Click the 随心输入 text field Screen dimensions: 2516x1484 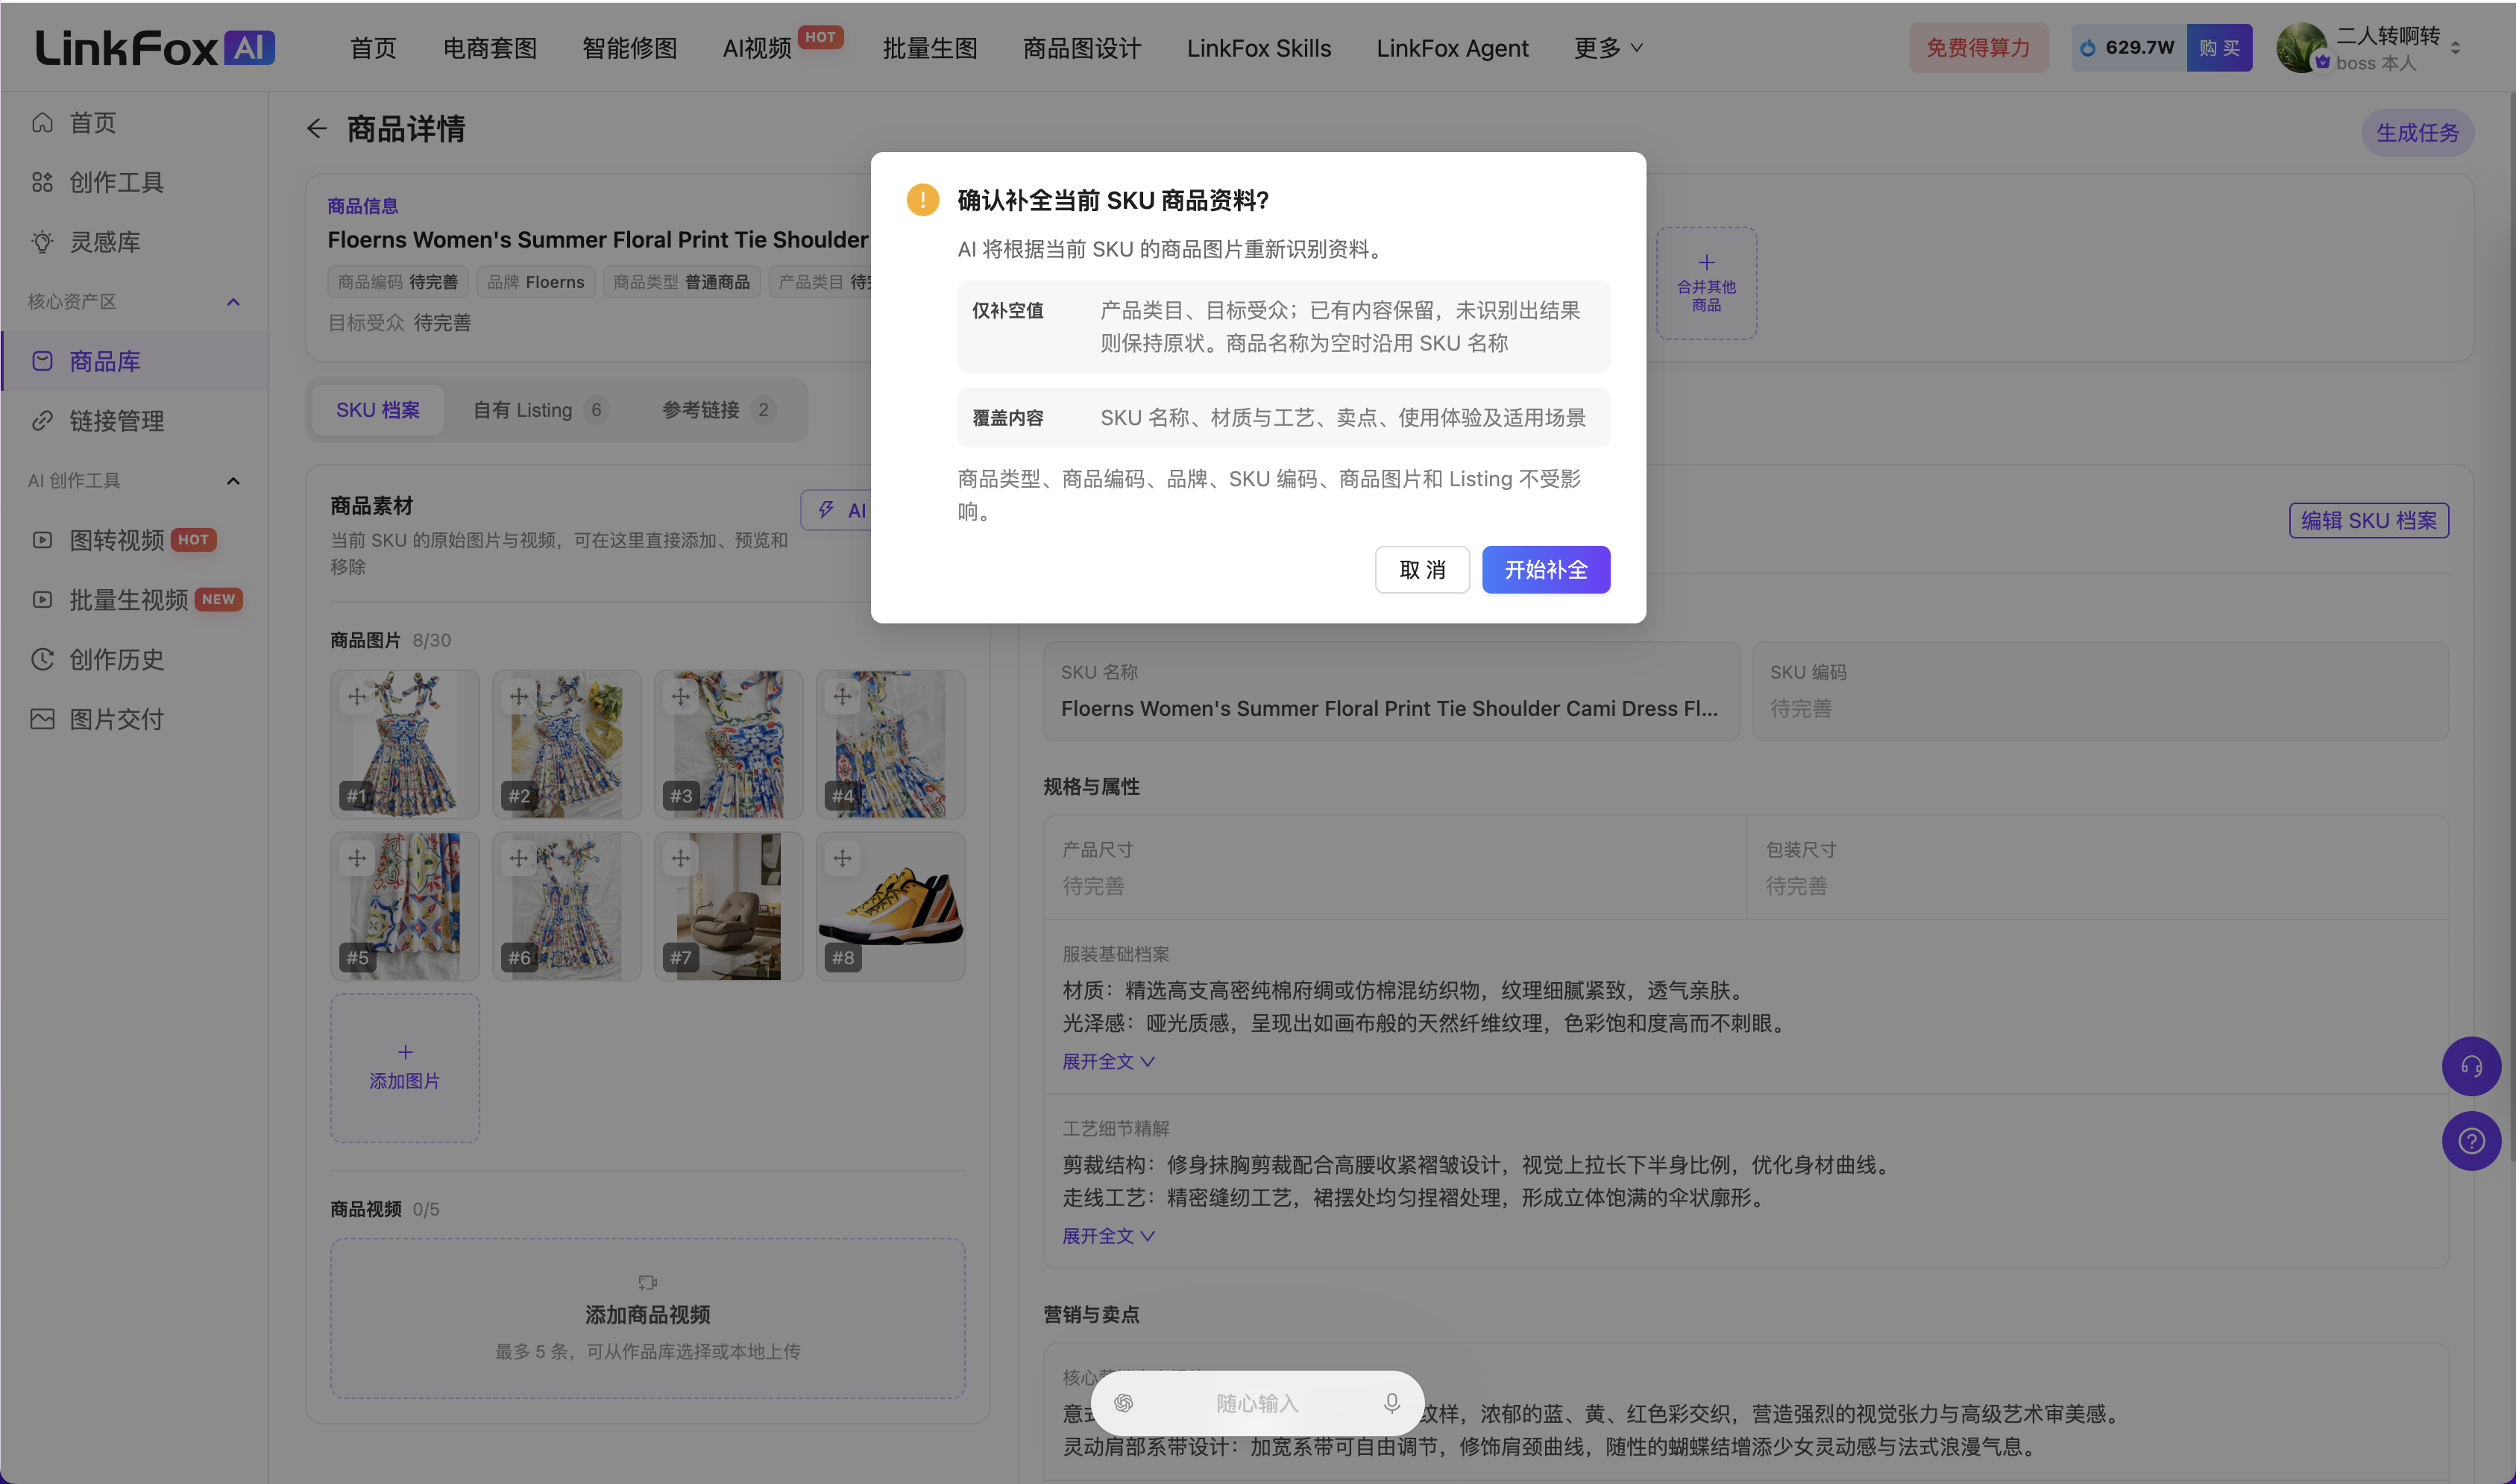(1257, 1403)
